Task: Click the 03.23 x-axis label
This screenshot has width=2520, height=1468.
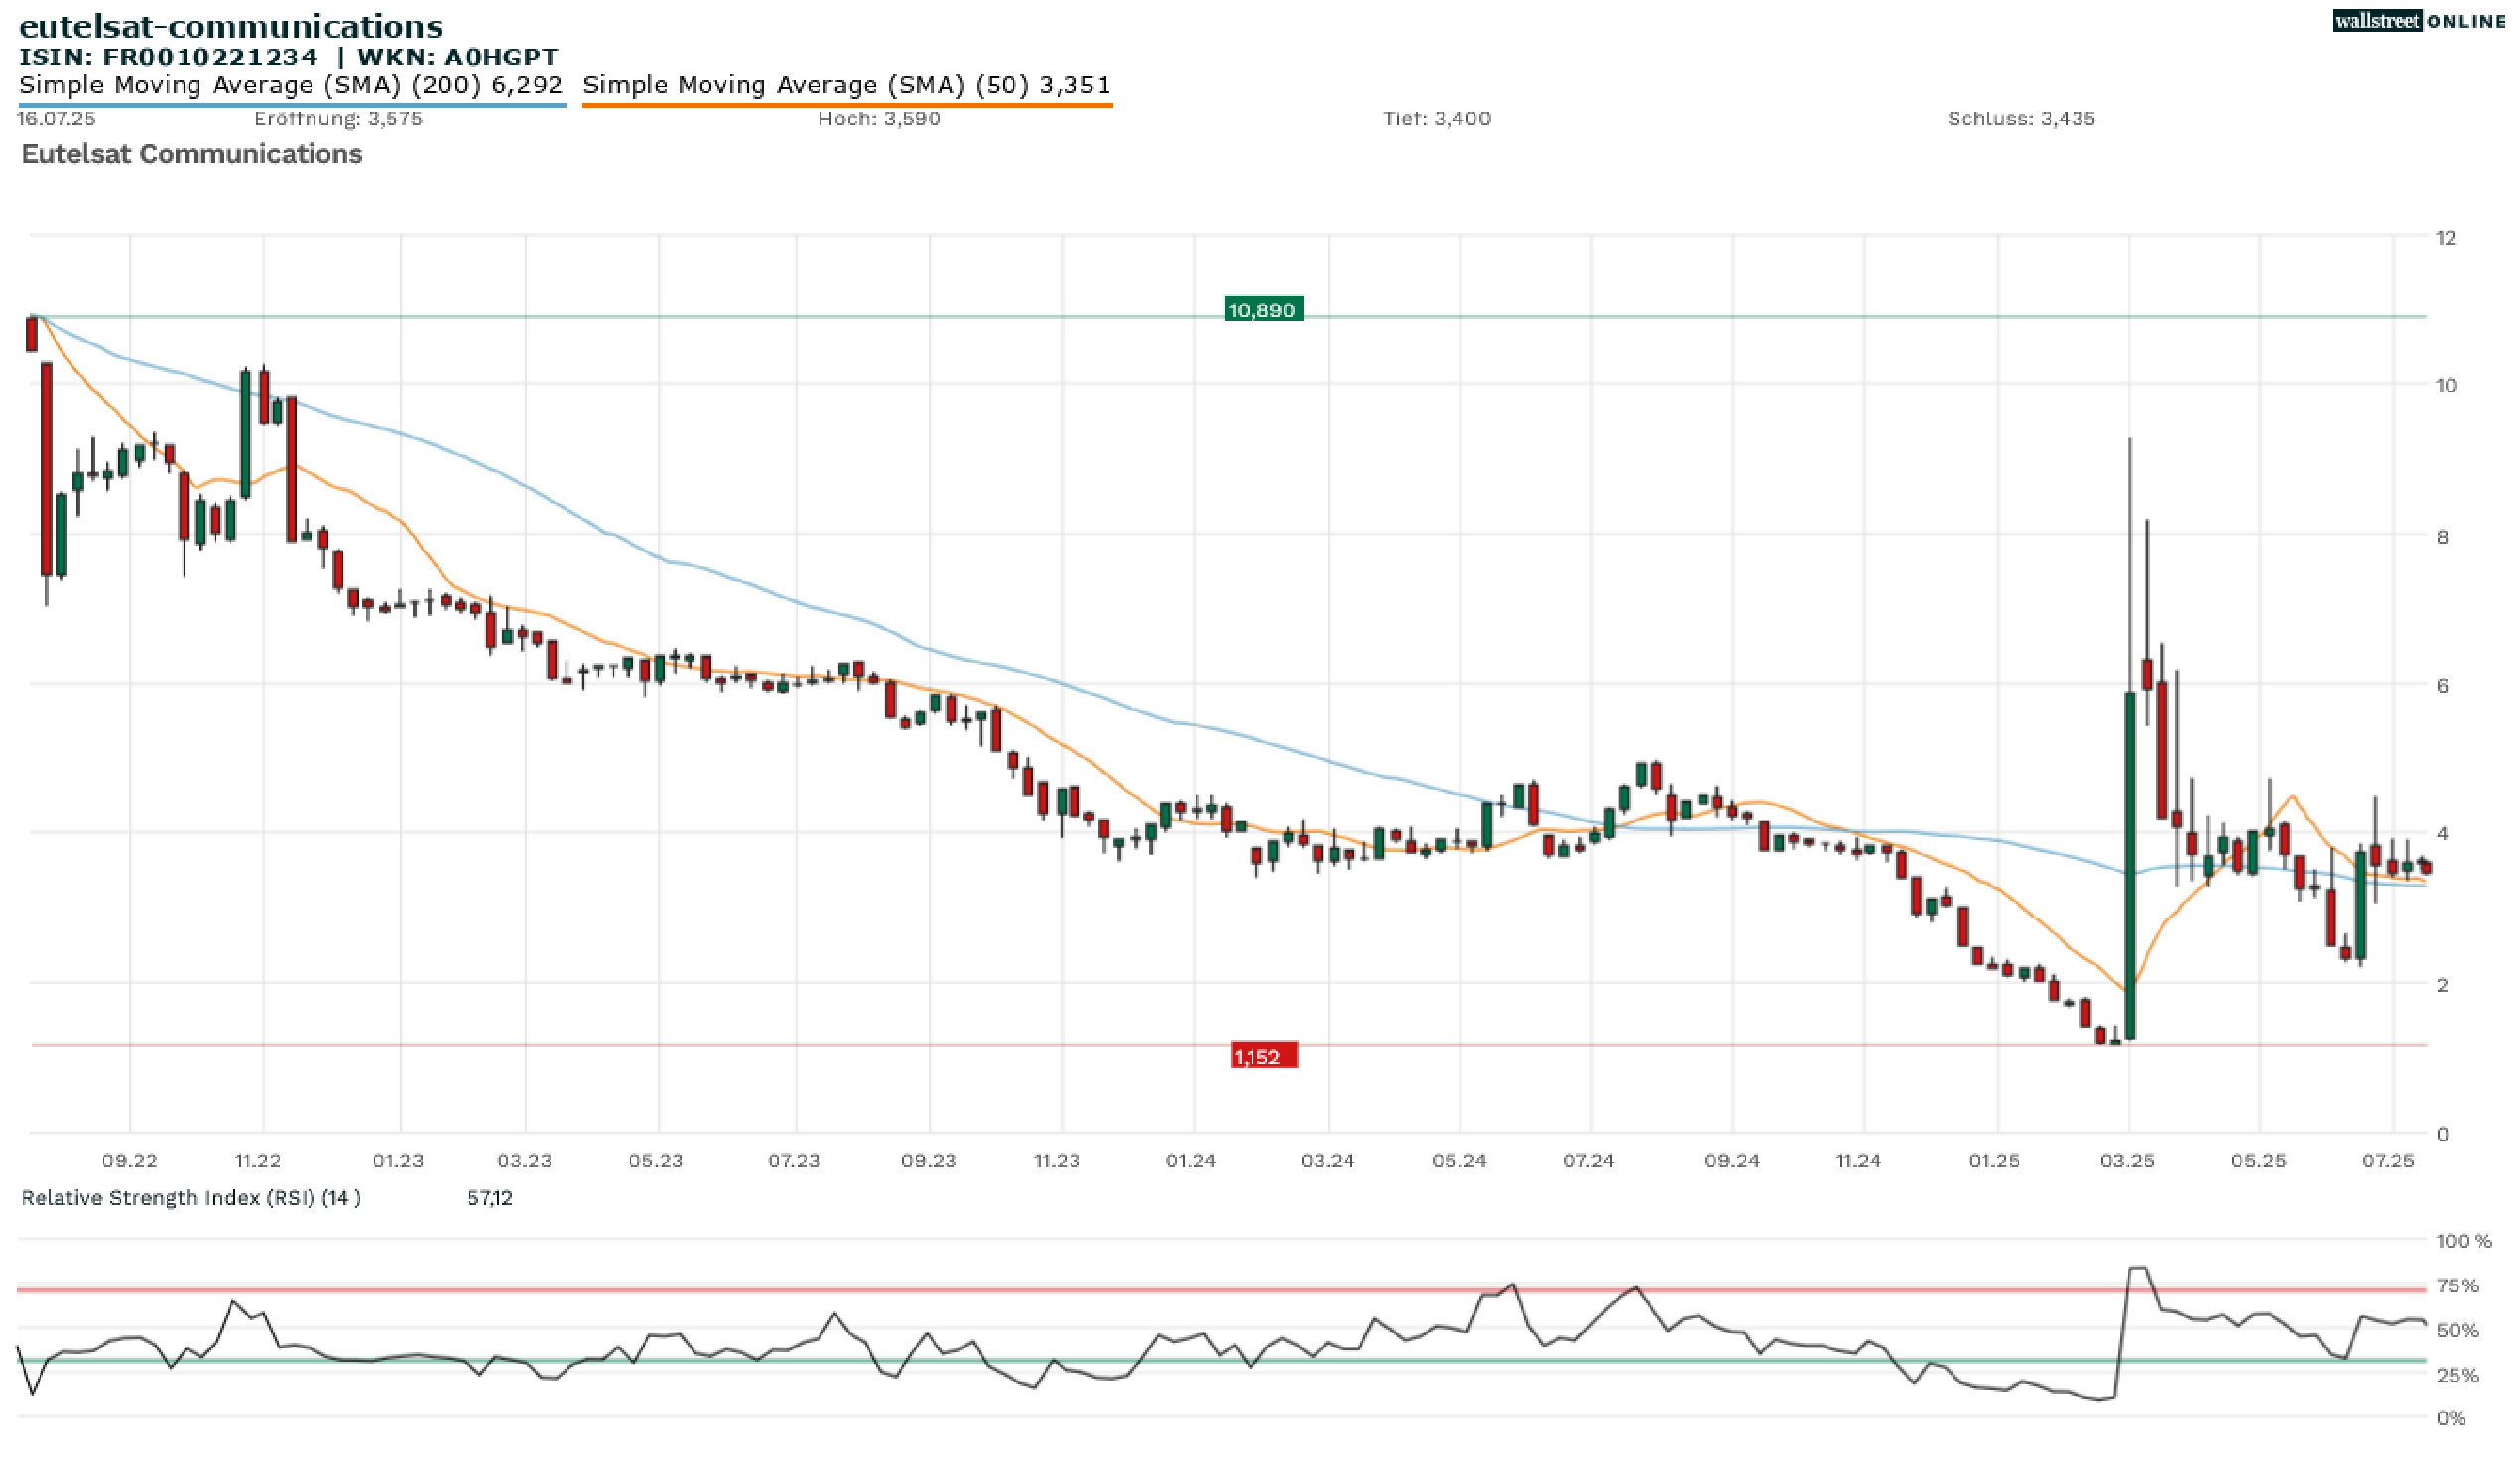Action: point(525,1161)
